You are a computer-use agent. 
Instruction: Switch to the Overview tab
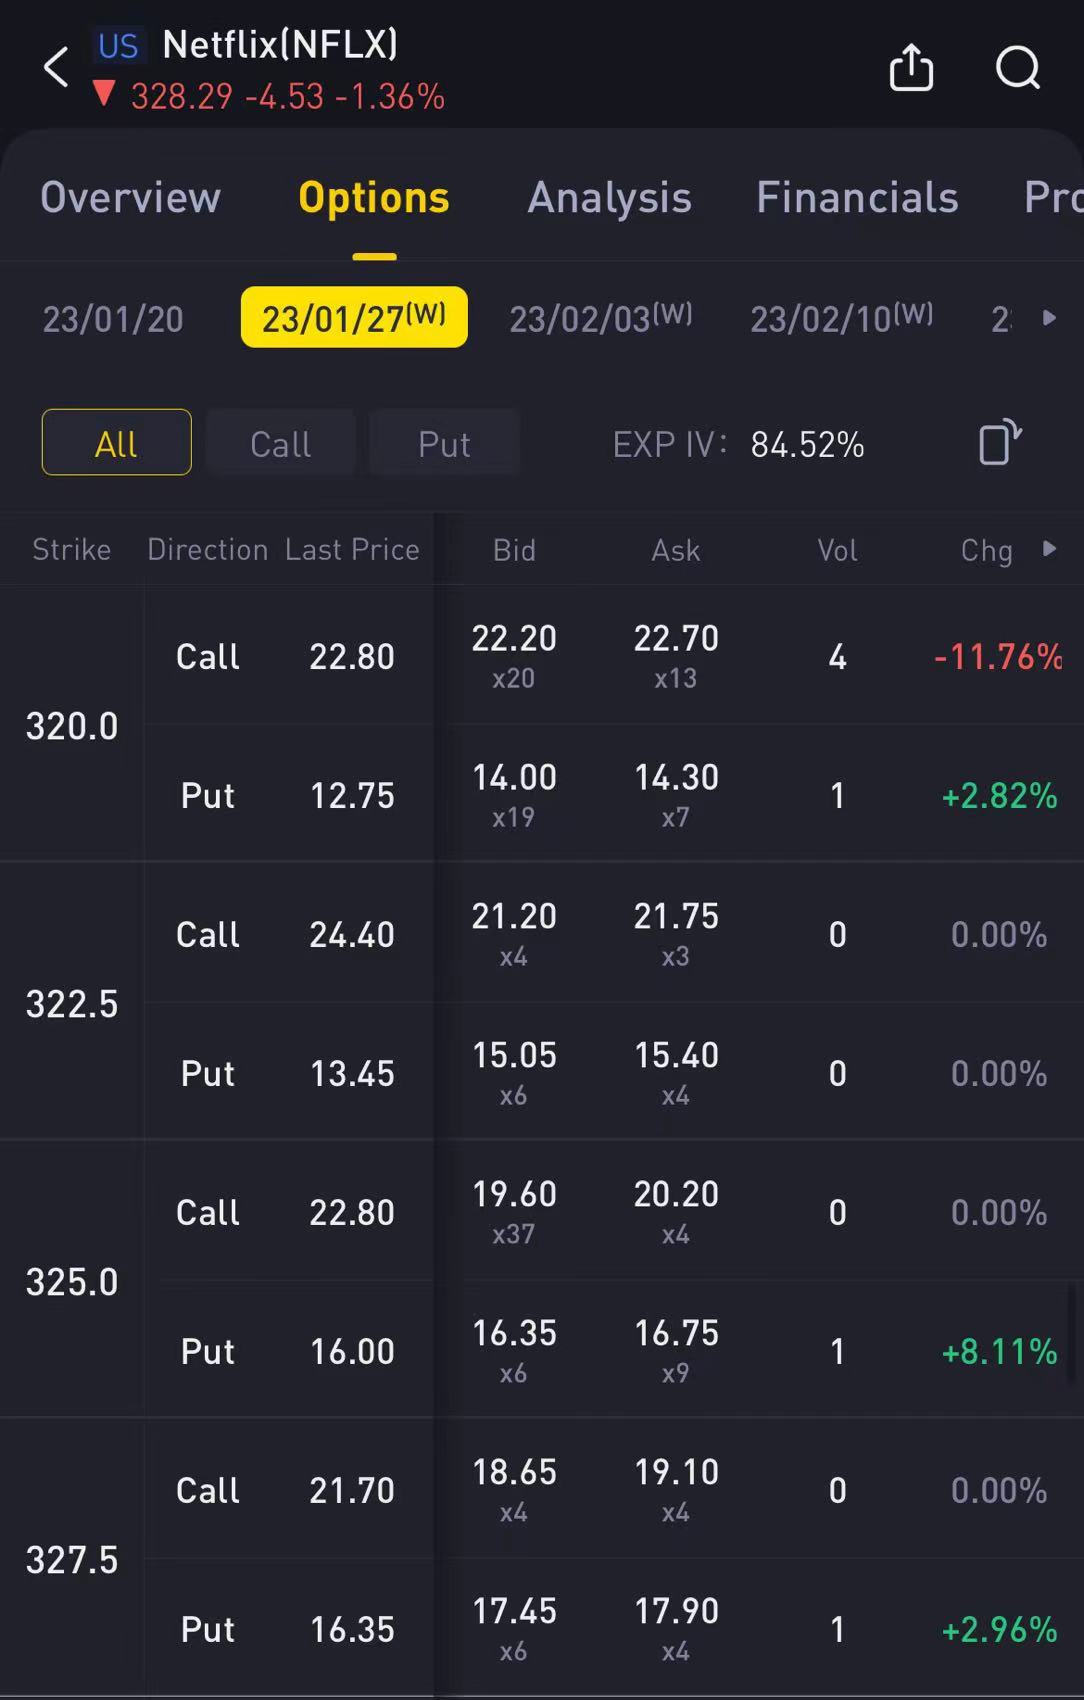[130, 197]
